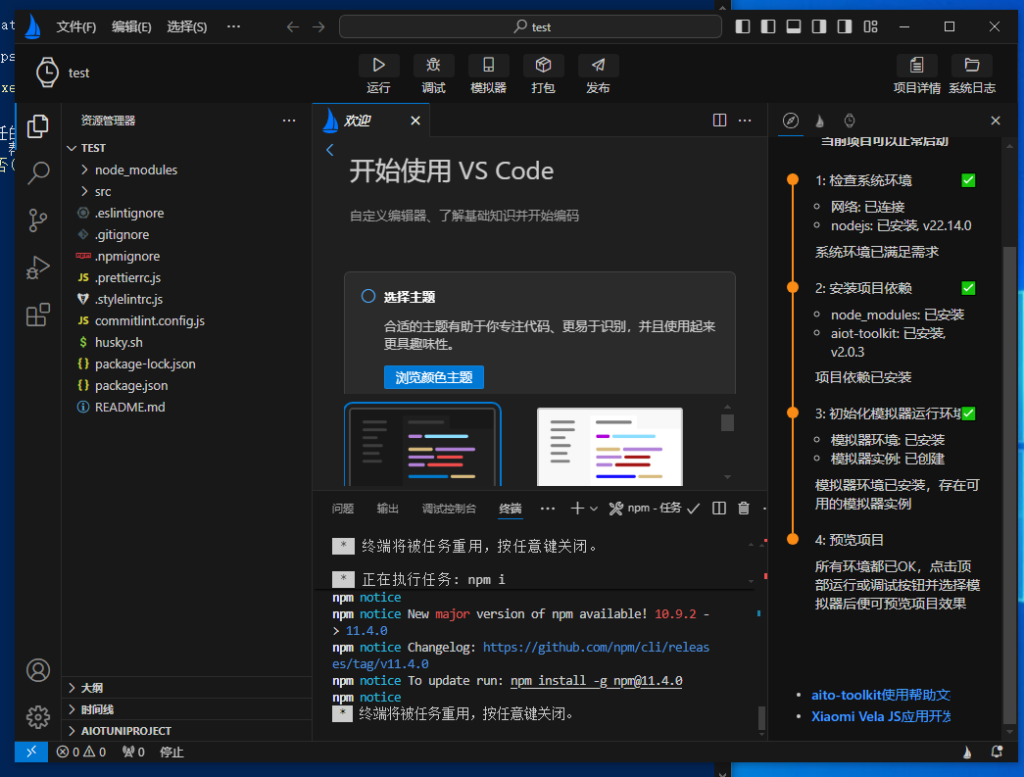Expand the 时间线 timeline section
This screenshot has width=1024, height=777.
click(186, 709)
